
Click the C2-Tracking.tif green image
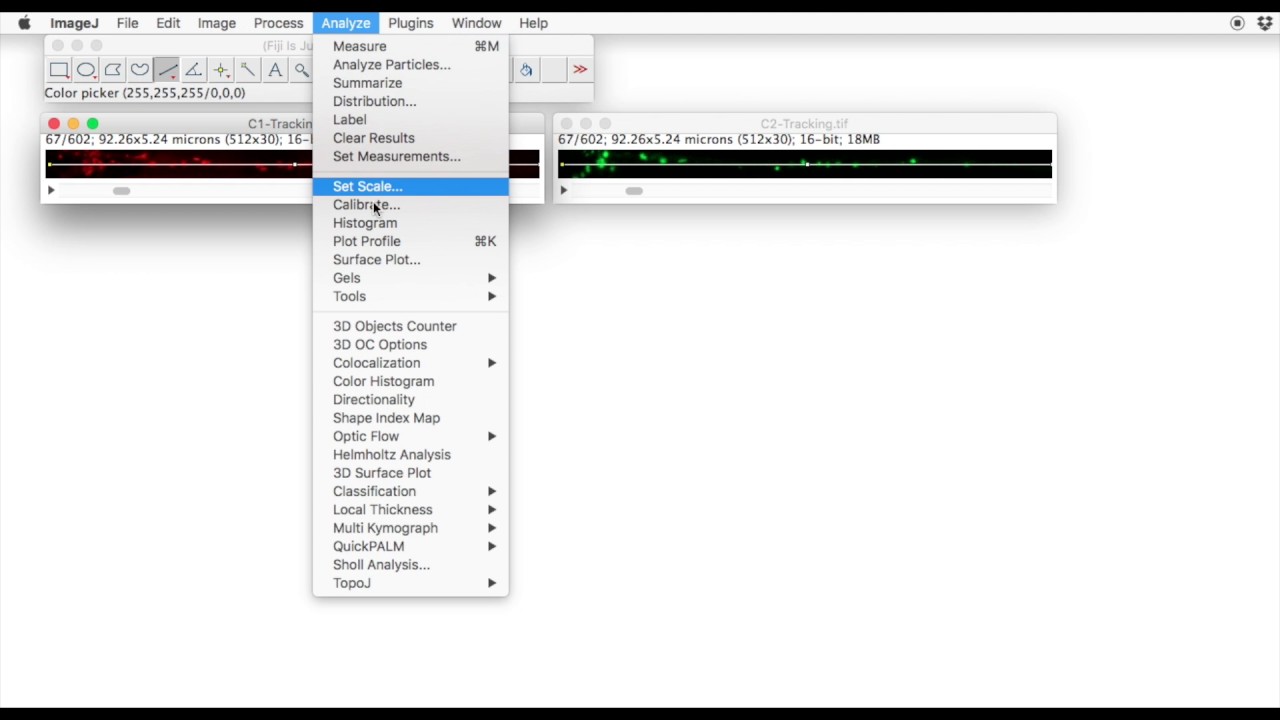pyautogui.click(x=805, y=164)
